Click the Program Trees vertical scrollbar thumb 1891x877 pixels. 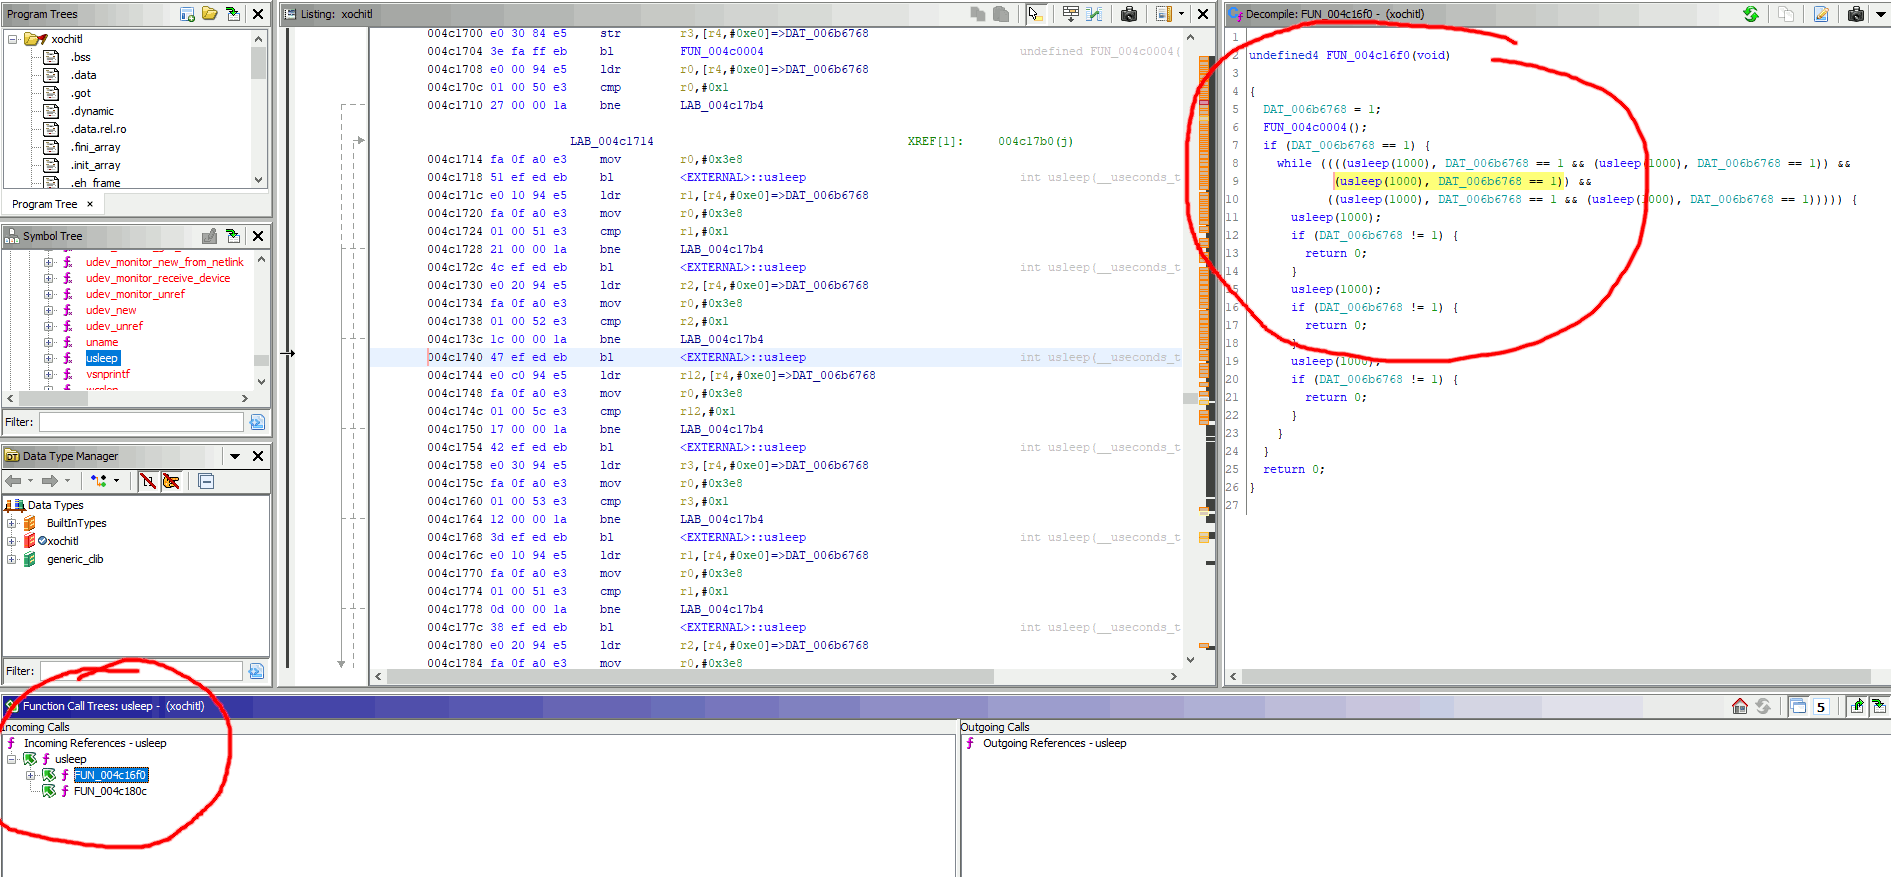(x=258, y=62)
